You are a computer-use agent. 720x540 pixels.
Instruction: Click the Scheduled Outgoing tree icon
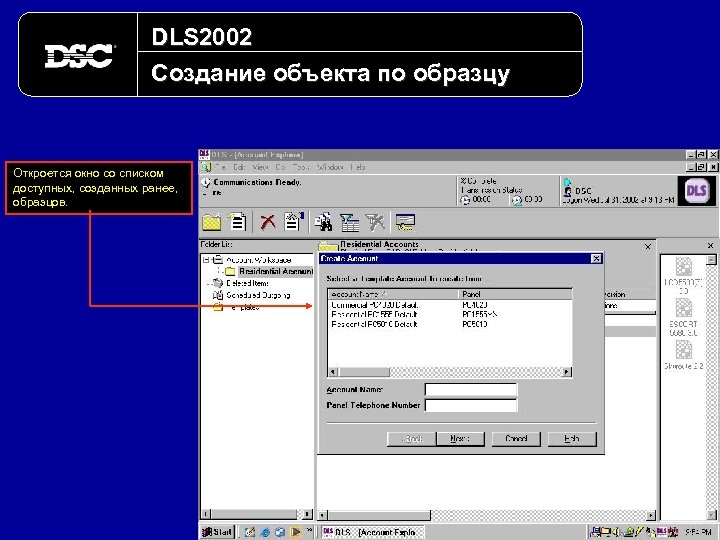[x=218, y=295]
